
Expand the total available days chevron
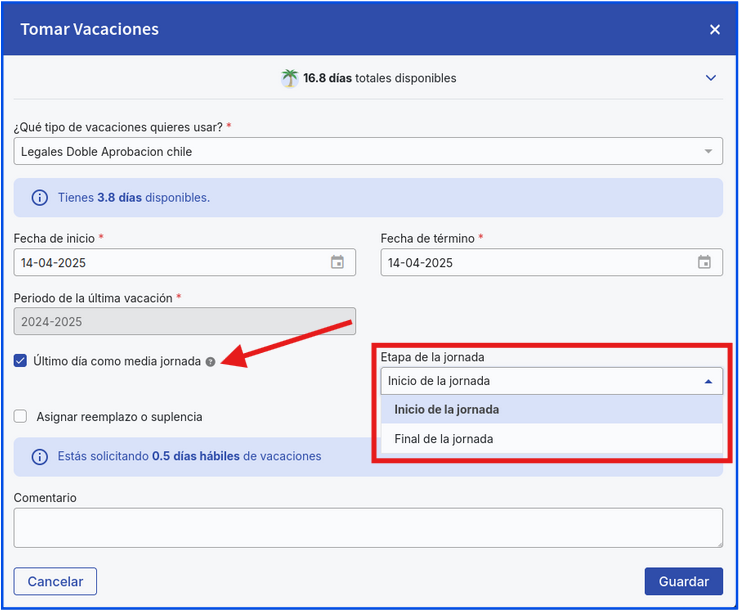711,78
